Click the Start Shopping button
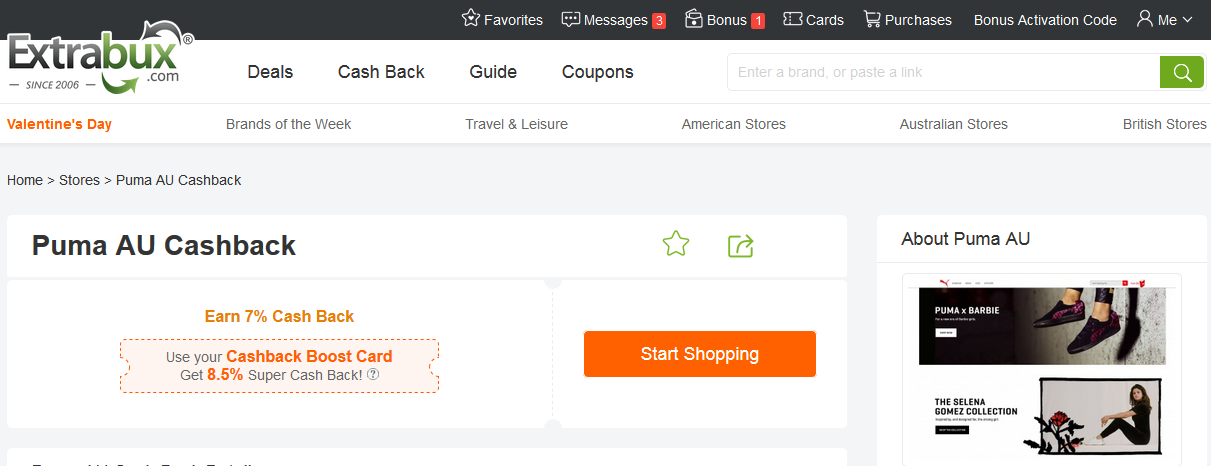Viewport: 1211px width, 466px height. click(699, 354)
